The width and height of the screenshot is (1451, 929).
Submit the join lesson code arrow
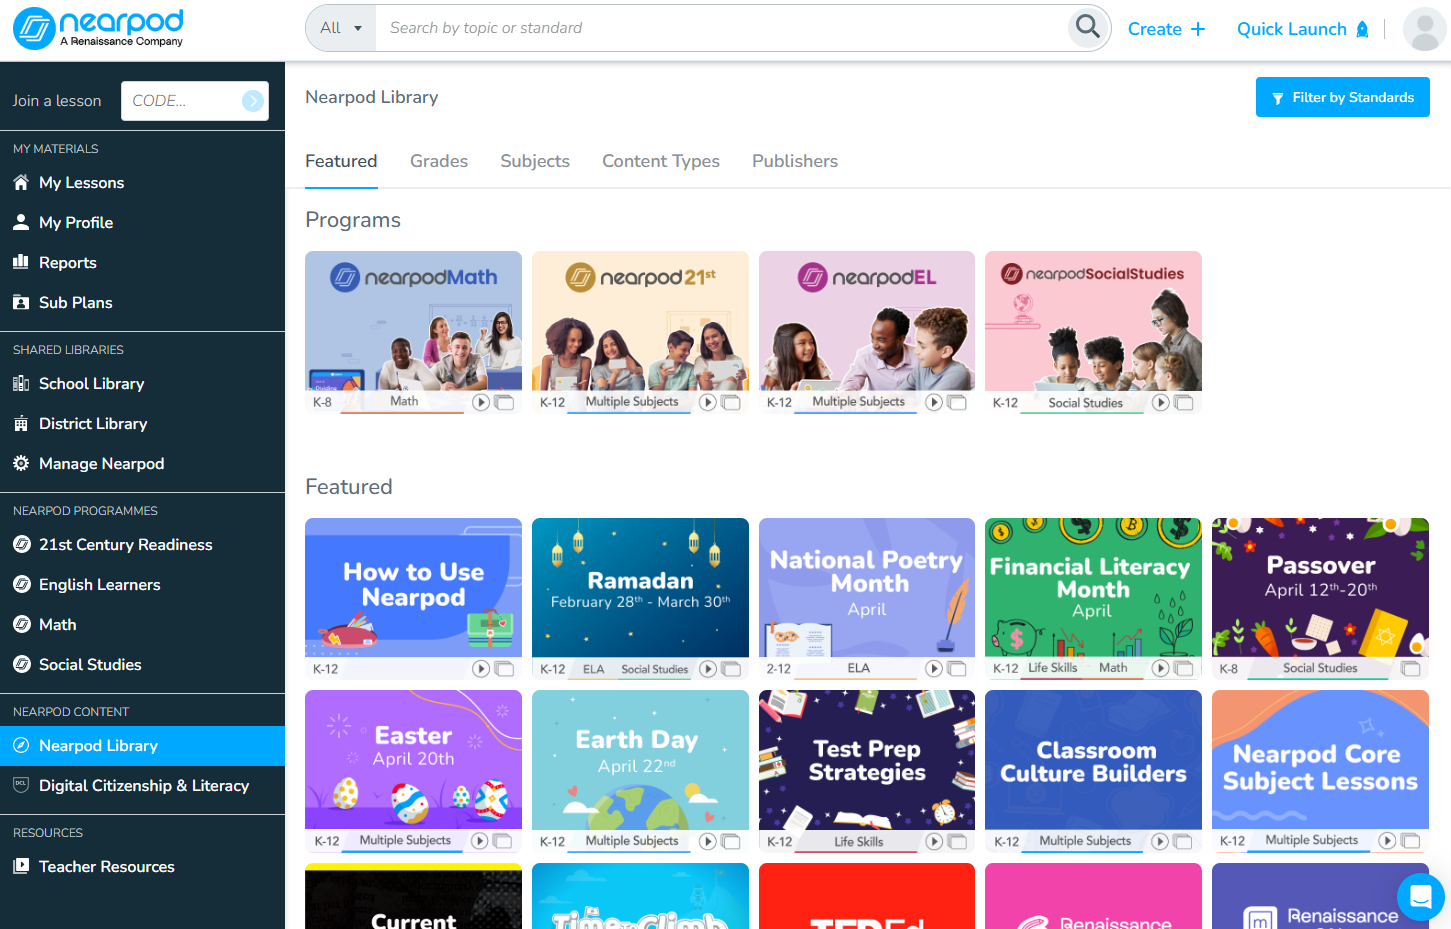tap(253, 101)
